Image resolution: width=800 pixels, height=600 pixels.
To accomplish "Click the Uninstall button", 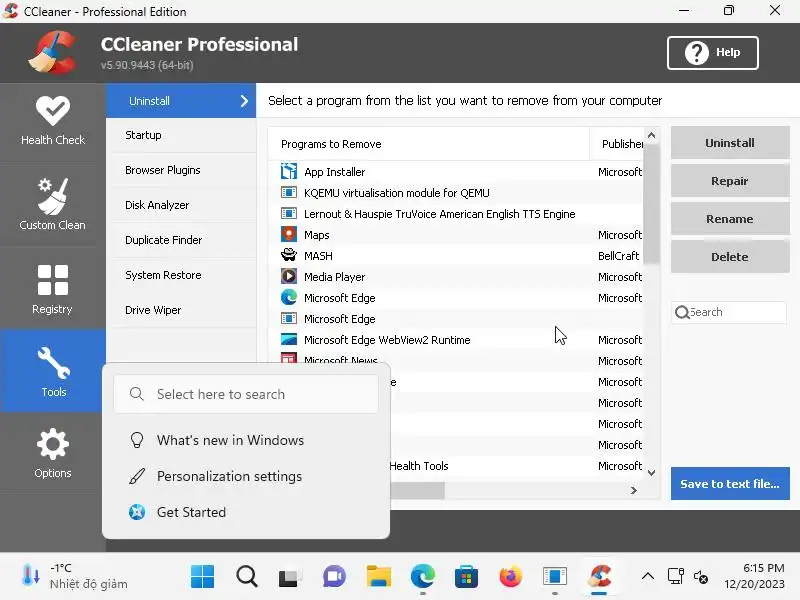I will pyautogui.click(x=730, y=143).
